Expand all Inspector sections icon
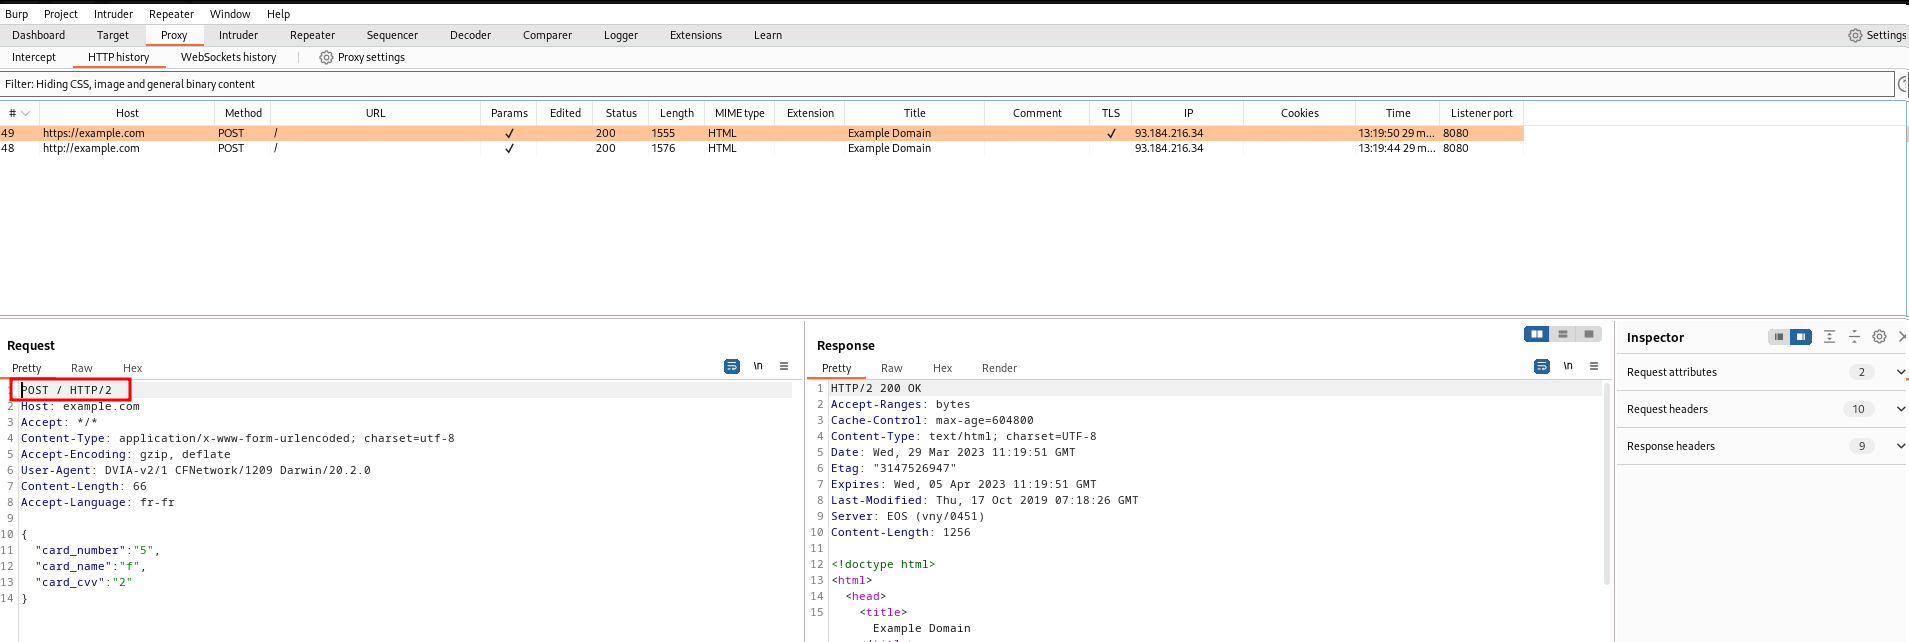 point(1829,337)
